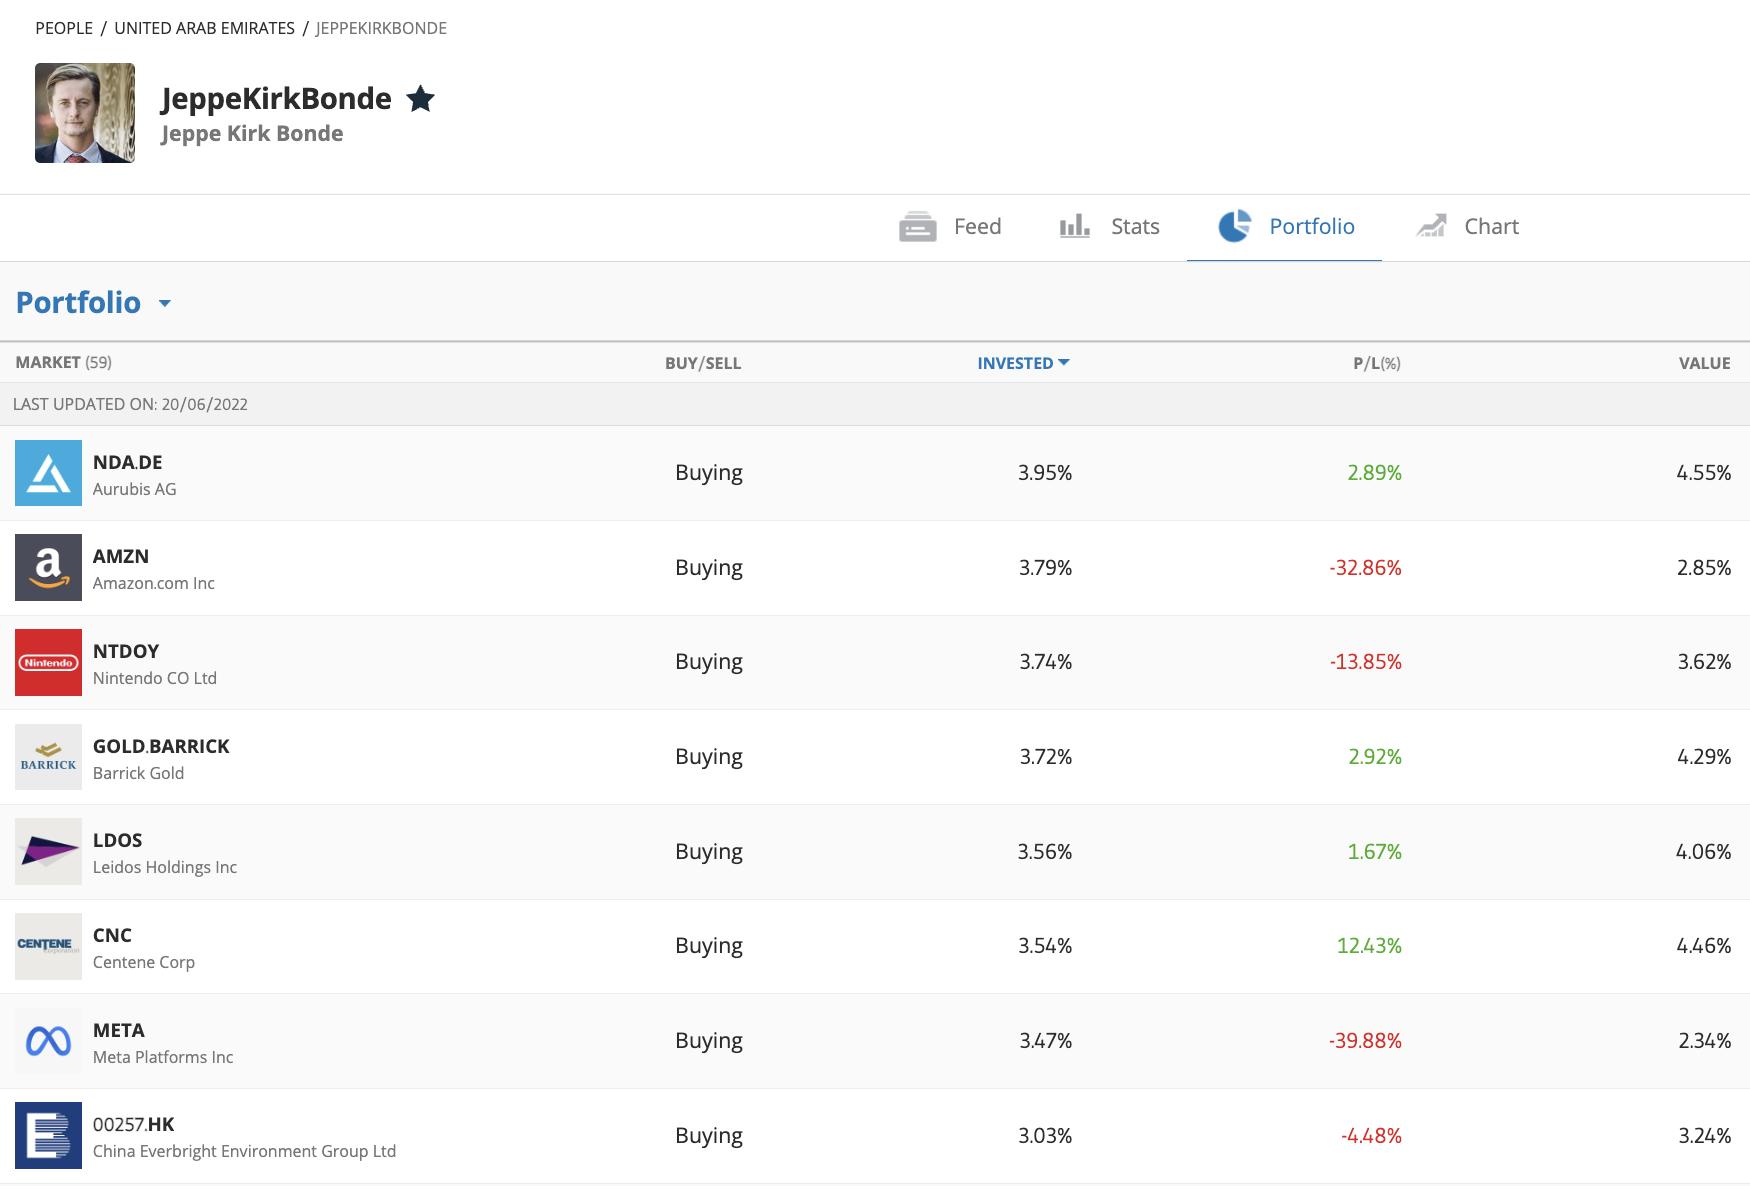Click Amazon's -32.86% P/L value
1750x1186 pixels.
pos(1365,568)
